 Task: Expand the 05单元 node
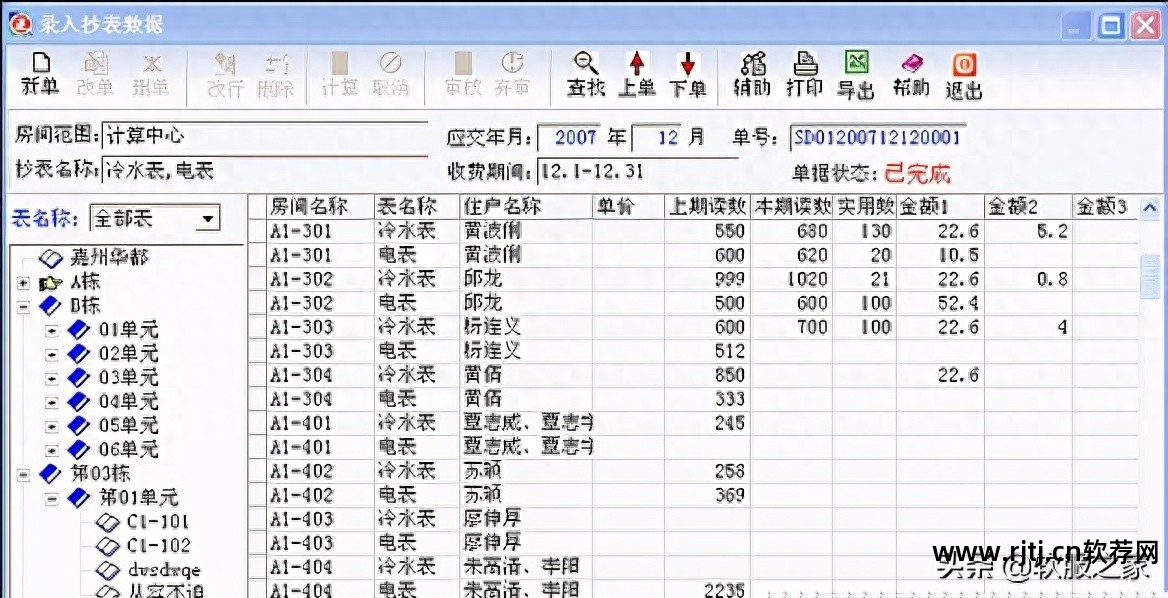[51, 426]
